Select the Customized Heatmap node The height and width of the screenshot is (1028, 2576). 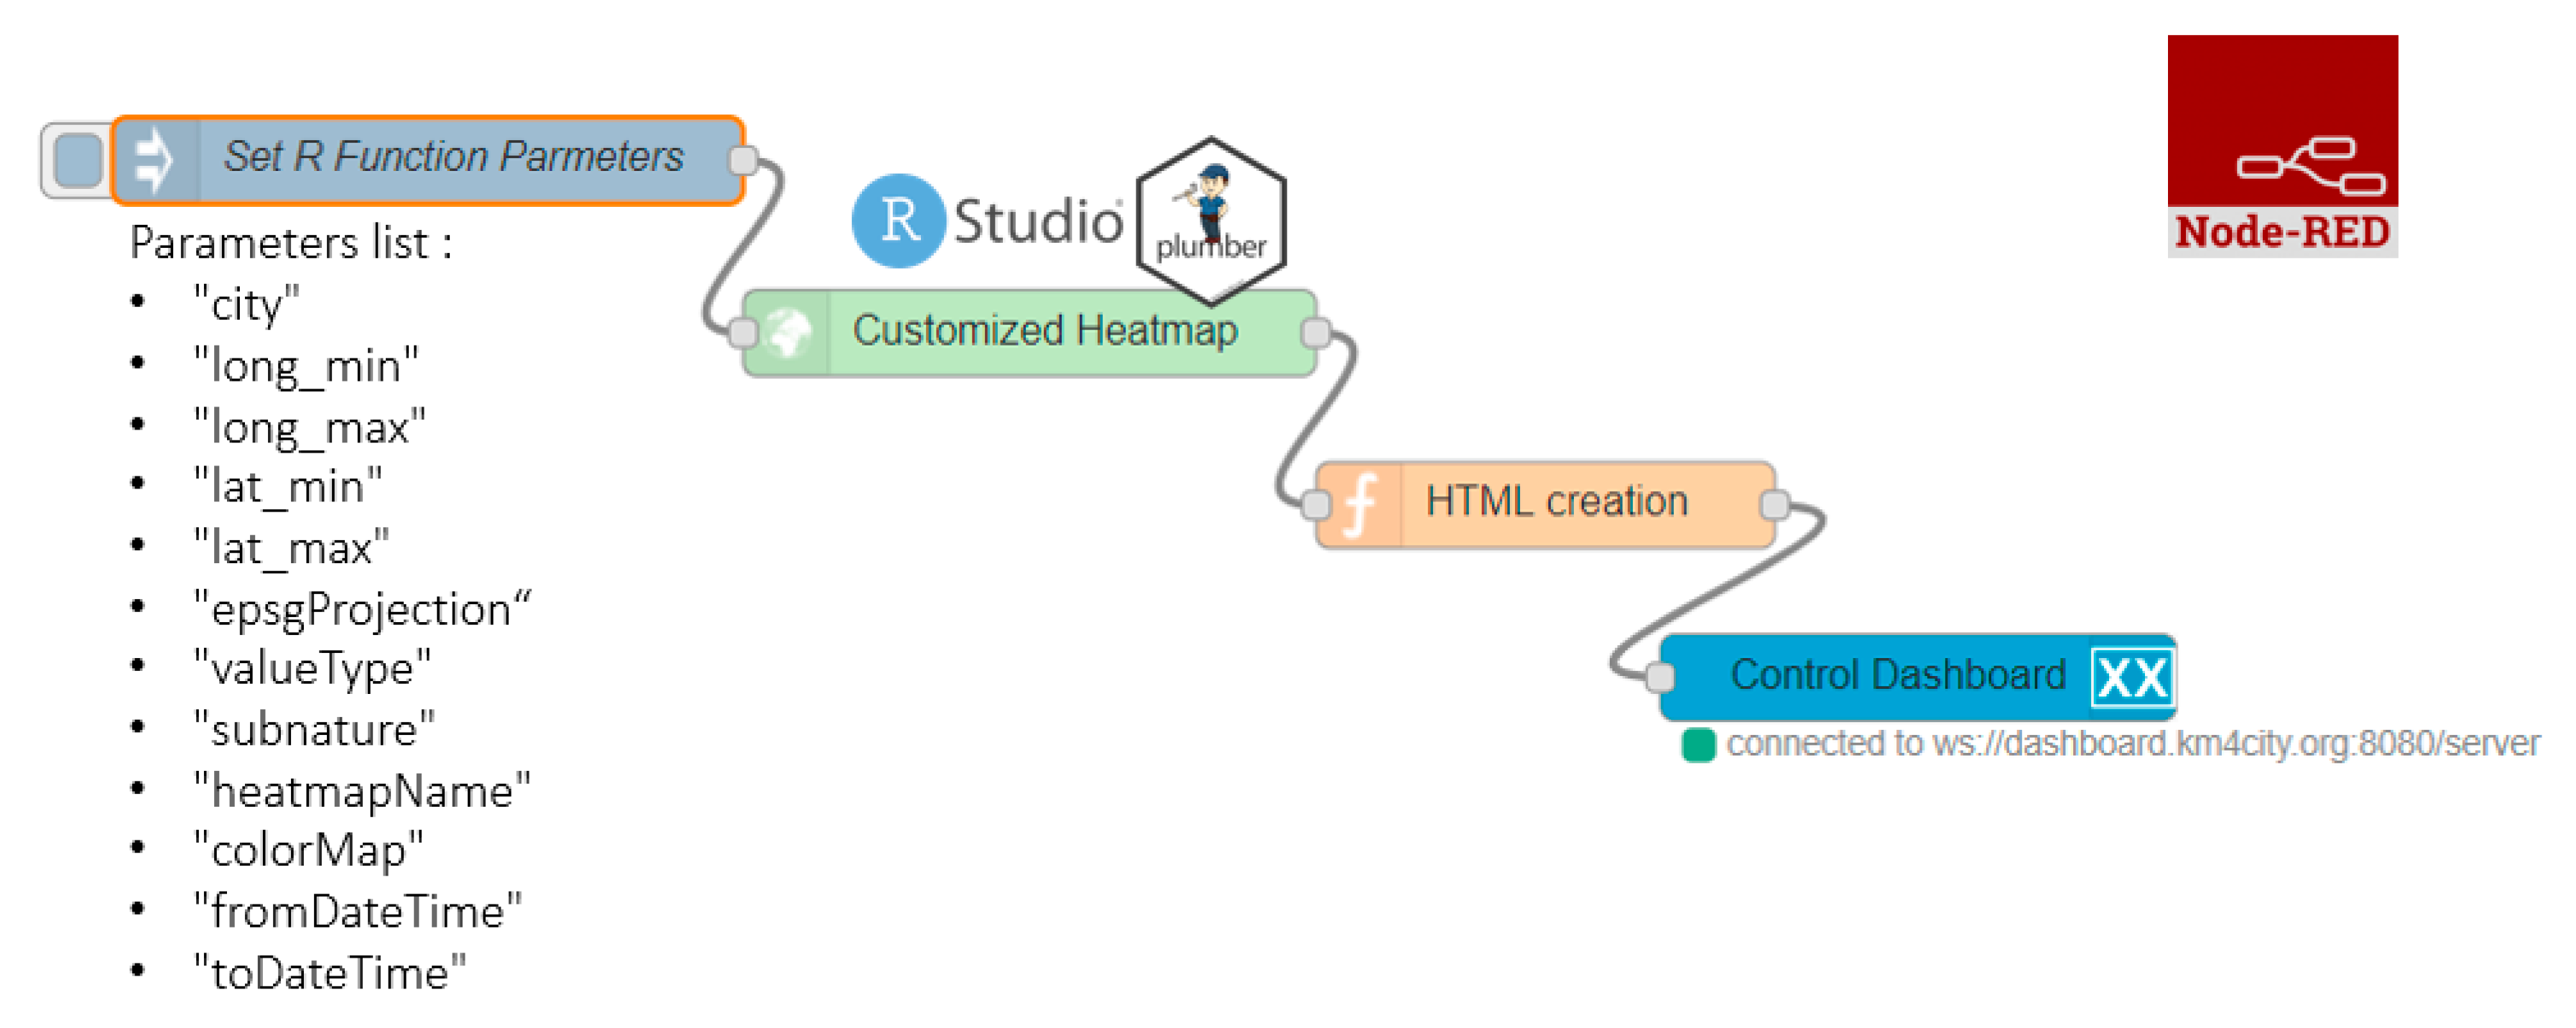(1045, 332)
